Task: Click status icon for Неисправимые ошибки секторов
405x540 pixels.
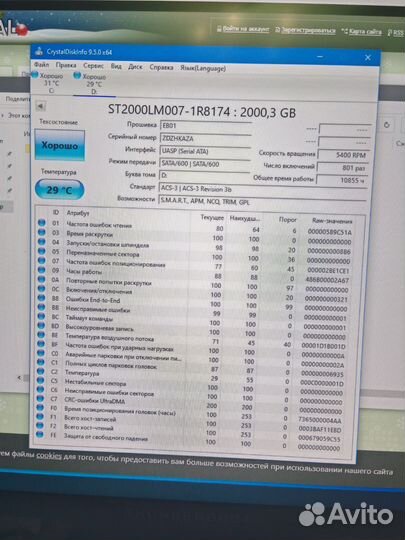Action: [x=40, y=390]
